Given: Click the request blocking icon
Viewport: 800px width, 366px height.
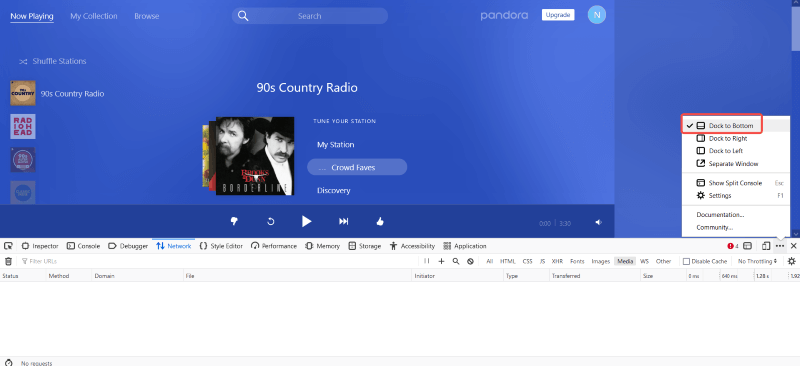Looking at the screenshot, I should click(x=470, y=261).
